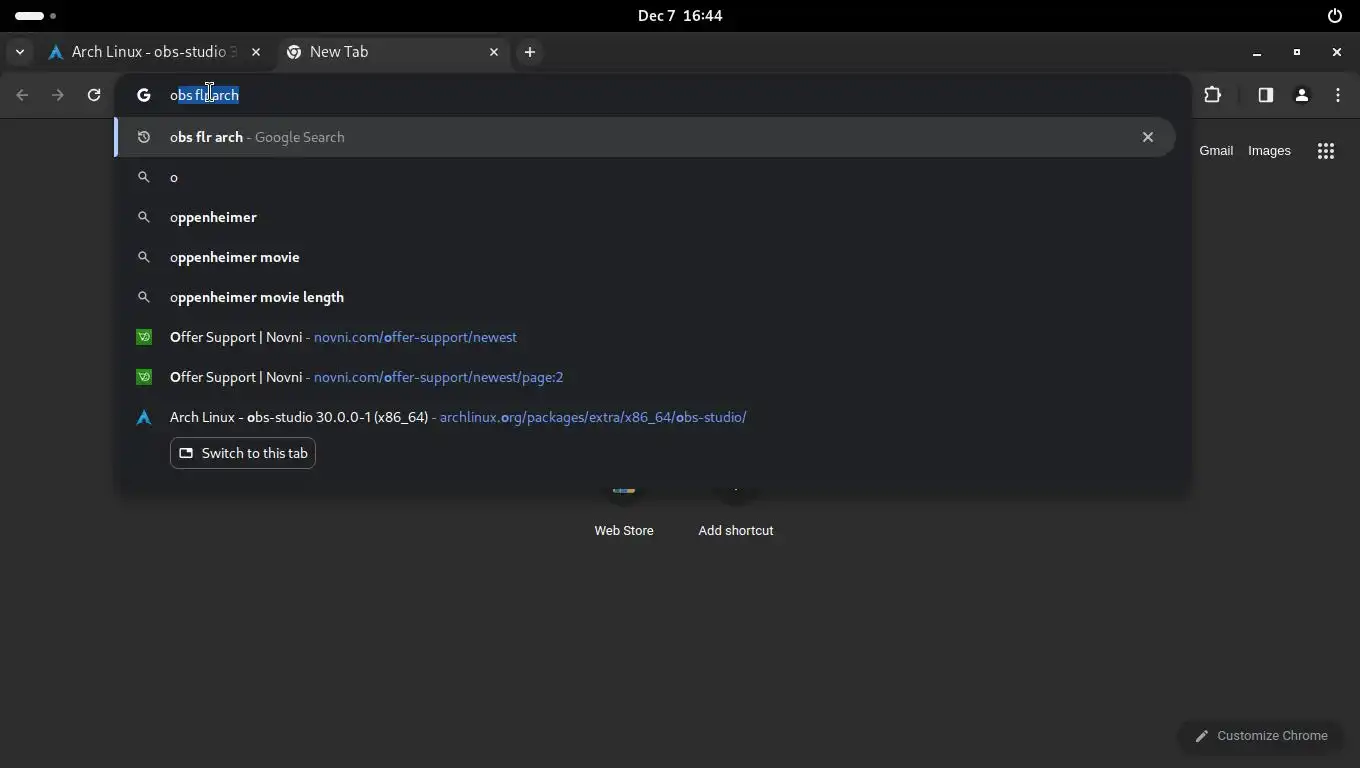Choose the single 'o' search suggestion
Image resolution: width=1360 pixels, height=768 pixels.
pyautogui.click(x=645, y=177)
